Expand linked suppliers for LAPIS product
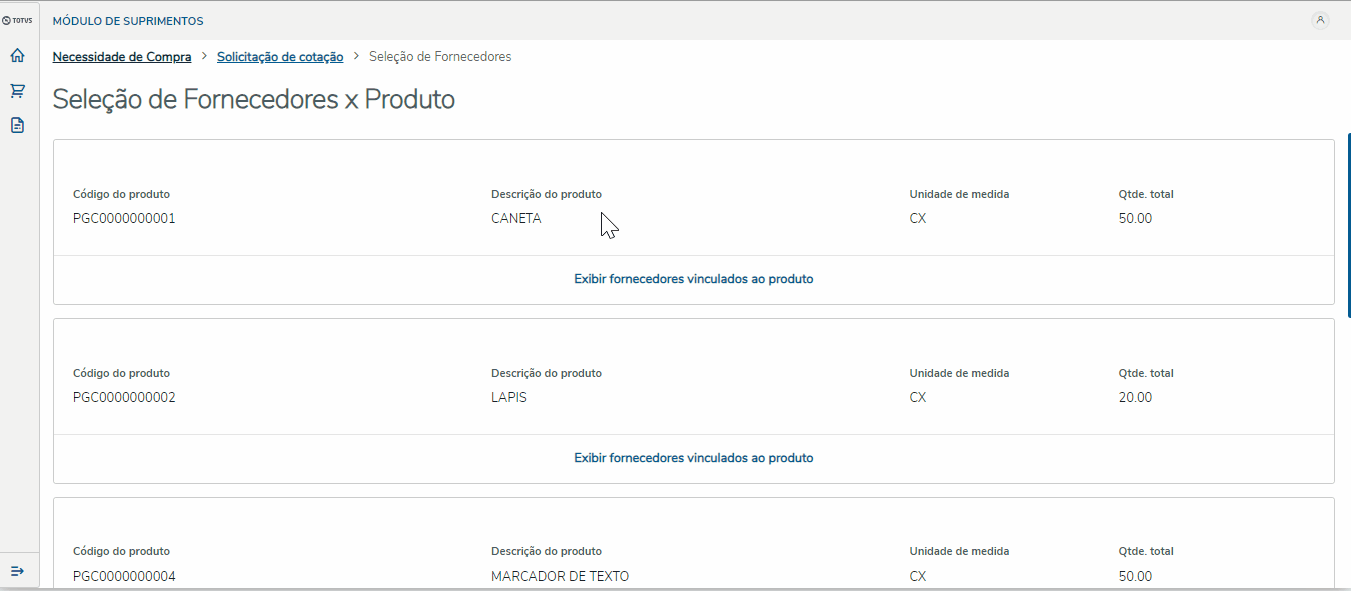Viewport: 1351px width, 591px height. 693,458
